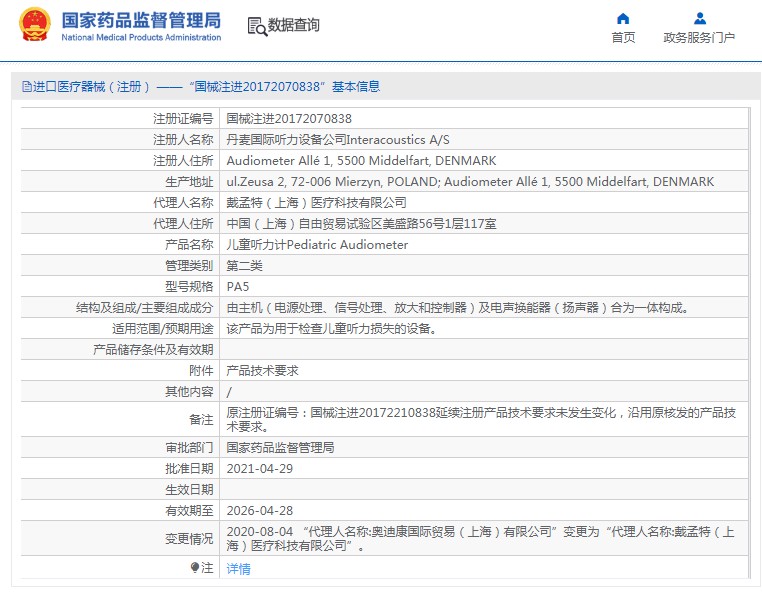Select the Interacoustics A/S registrant name cell
Image resolution: width=762 pixels, height=595 pixels.
click(338, 139)
